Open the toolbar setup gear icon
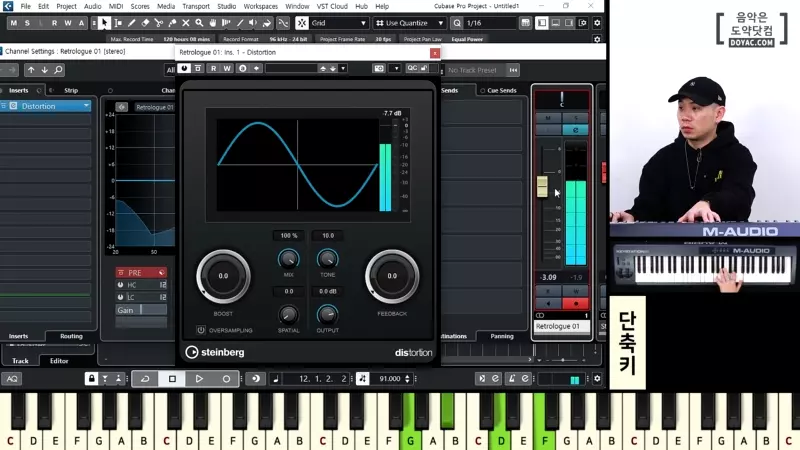The width and height of the screenshot is (800, 450). (597, 23)
